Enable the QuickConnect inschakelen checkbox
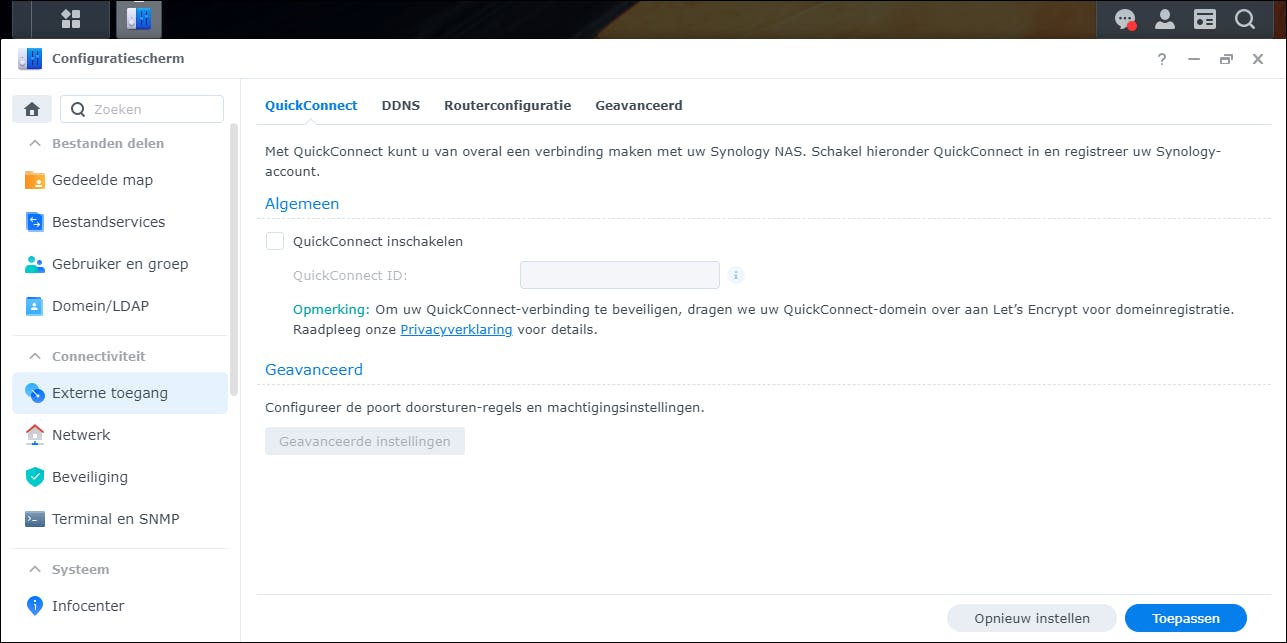Screen dimensions: 1287x643 pyautogui.click(x=275, y=241)
